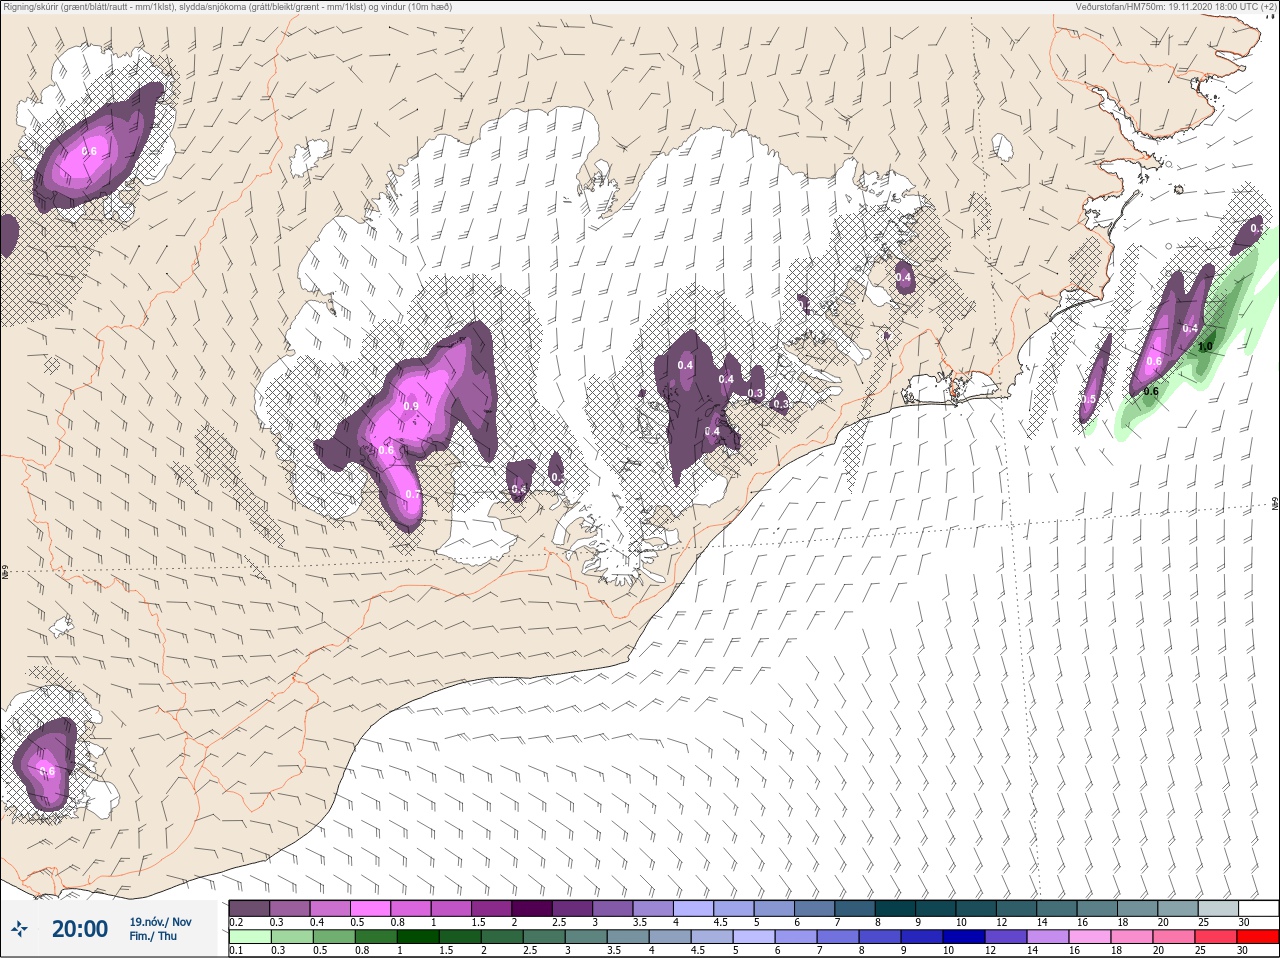The image size is (1280, 958).
Task: Click the 0.7 precipitation value on map
Action: (x=413, y=494)
